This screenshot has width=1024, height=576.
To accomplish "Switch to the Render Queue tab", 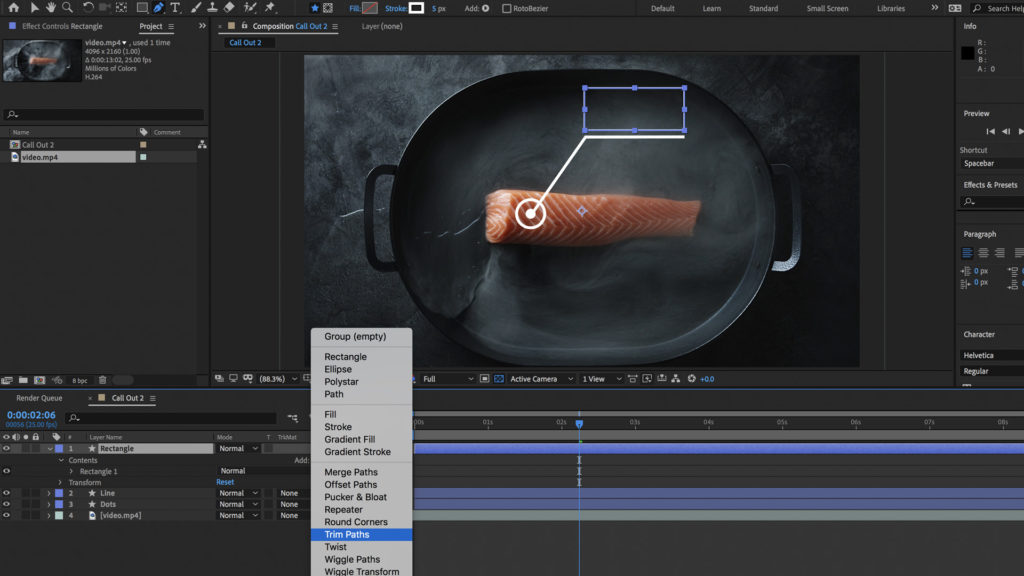I will pos(39,398).
